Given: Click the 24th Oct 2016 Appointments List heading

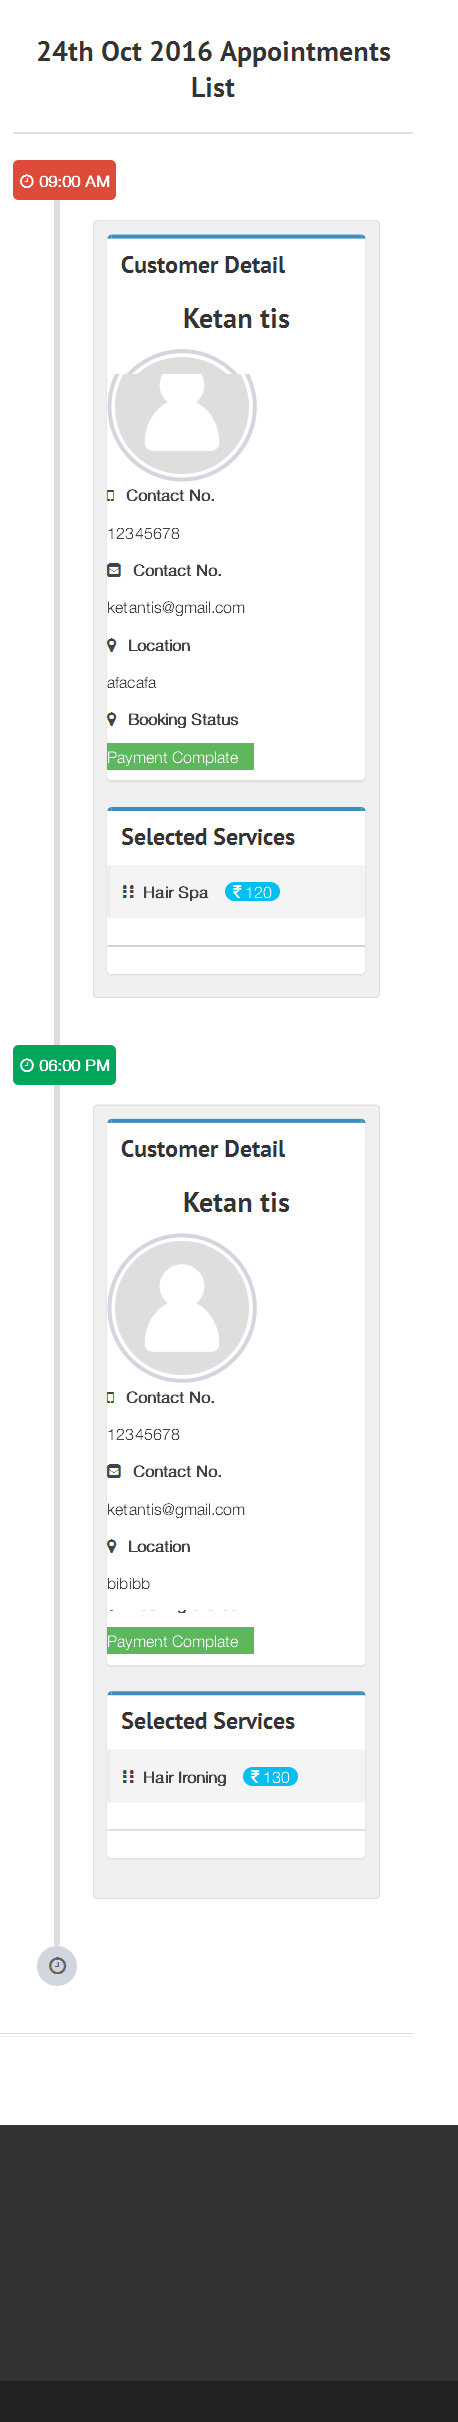Looking at the screenshot, I should tap(213, 69).
